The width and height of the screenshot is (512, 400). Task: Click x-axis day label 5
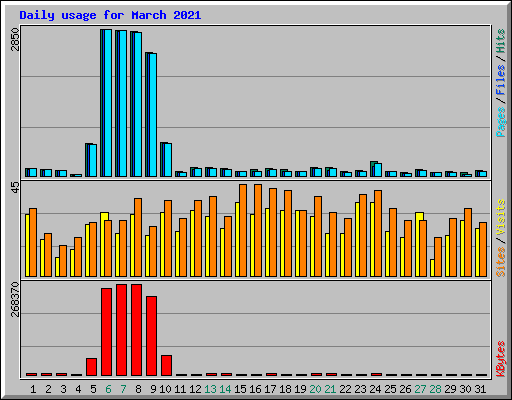tap(93, 389)
